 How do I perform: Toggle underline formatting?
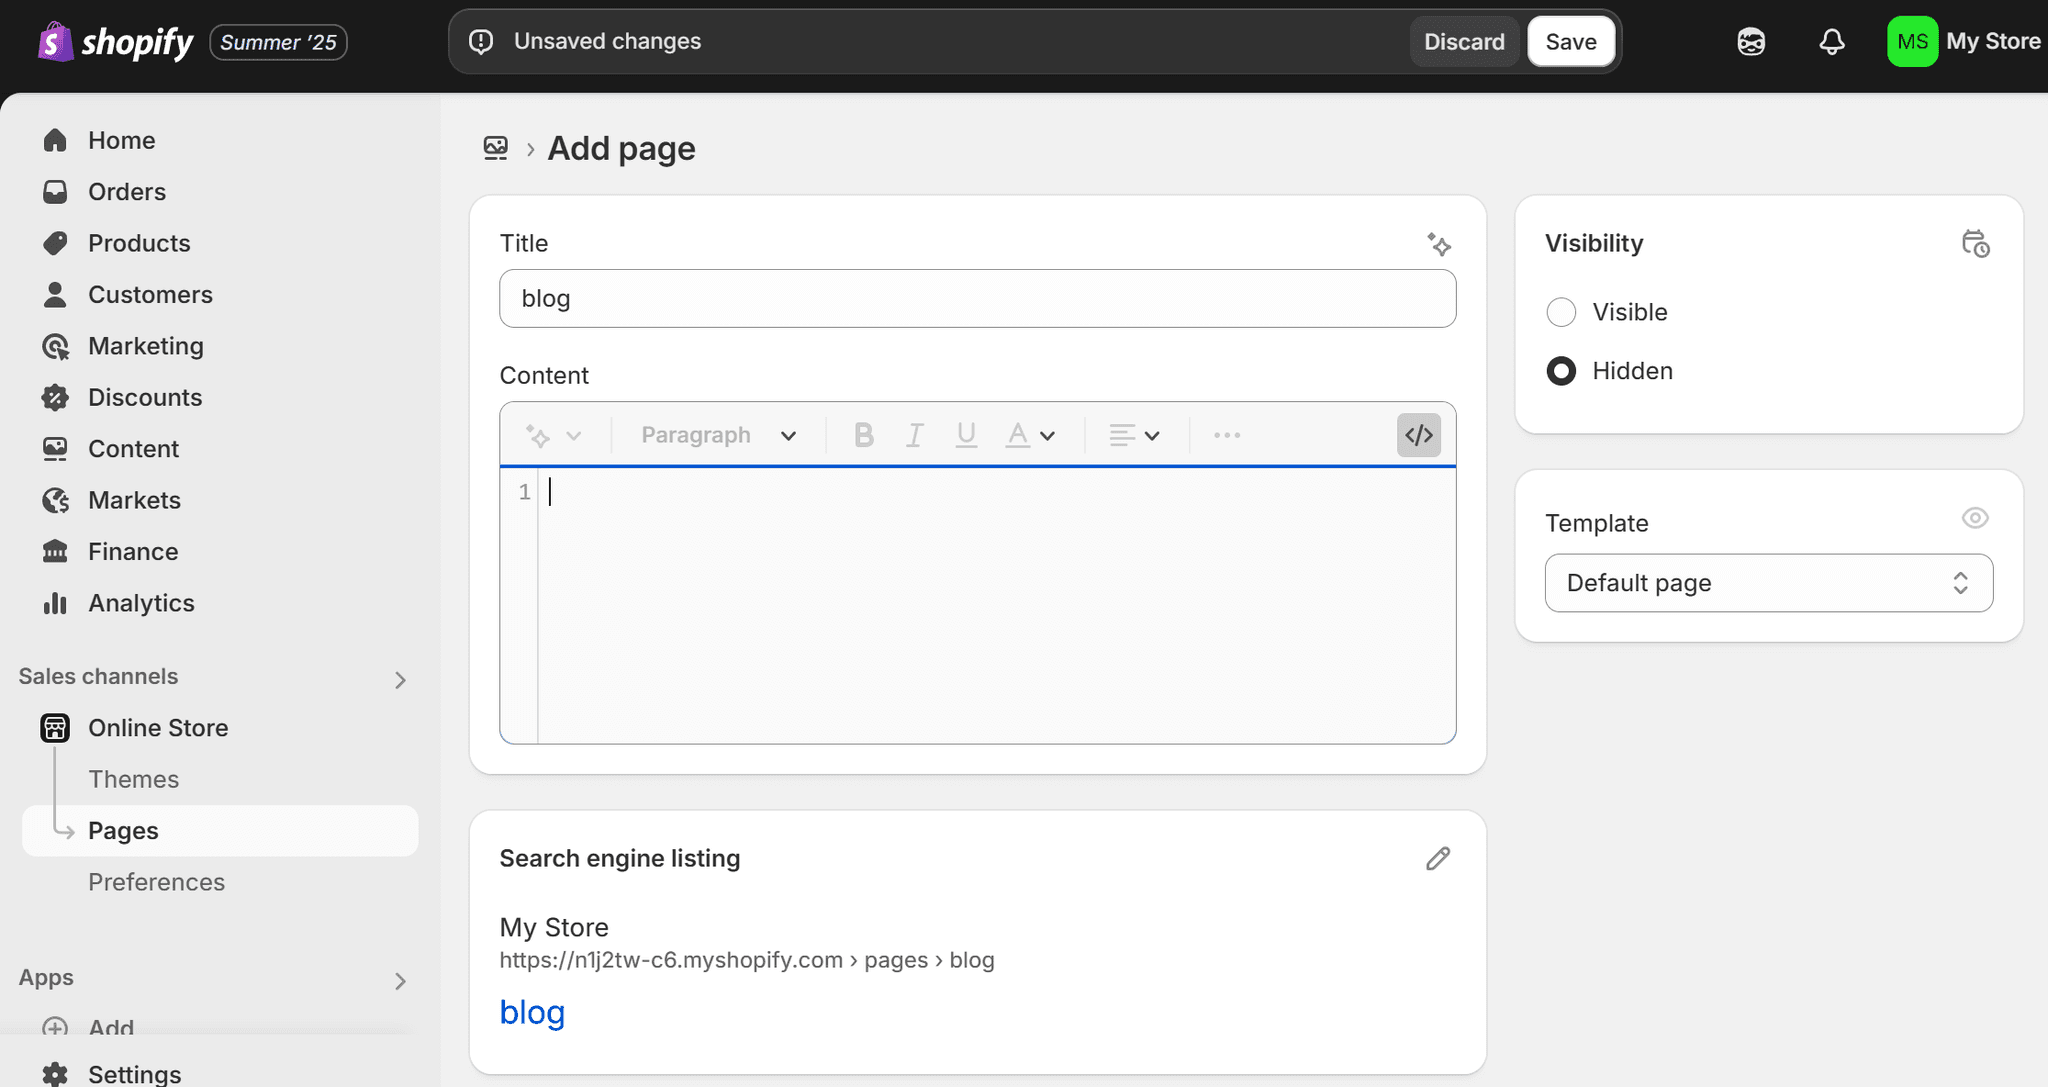pyautogui.click(x=966, y=435)
